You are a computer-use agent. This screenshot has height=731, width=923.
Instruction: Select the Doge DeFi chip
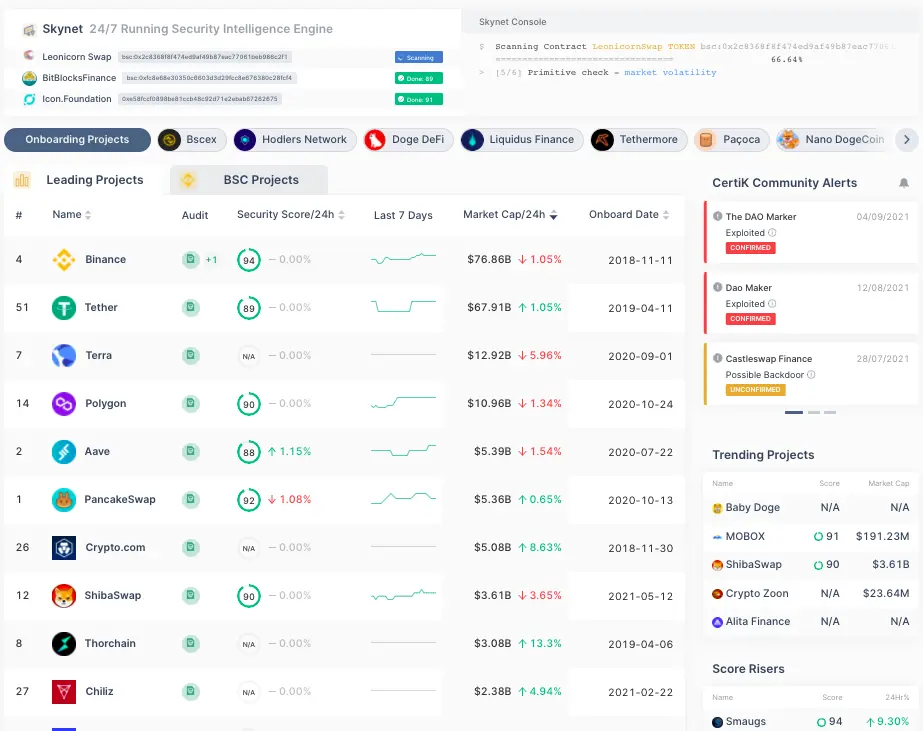409,140
